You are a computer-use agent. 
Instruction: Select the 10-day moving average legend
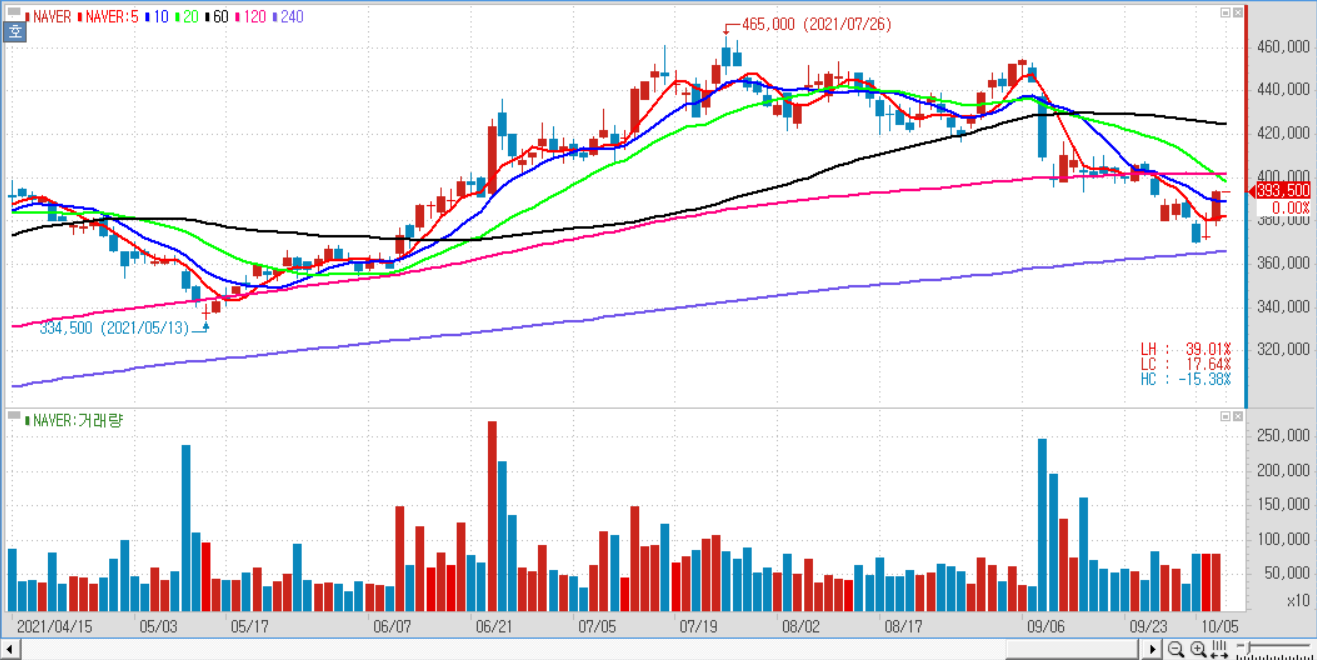(158, 17)
